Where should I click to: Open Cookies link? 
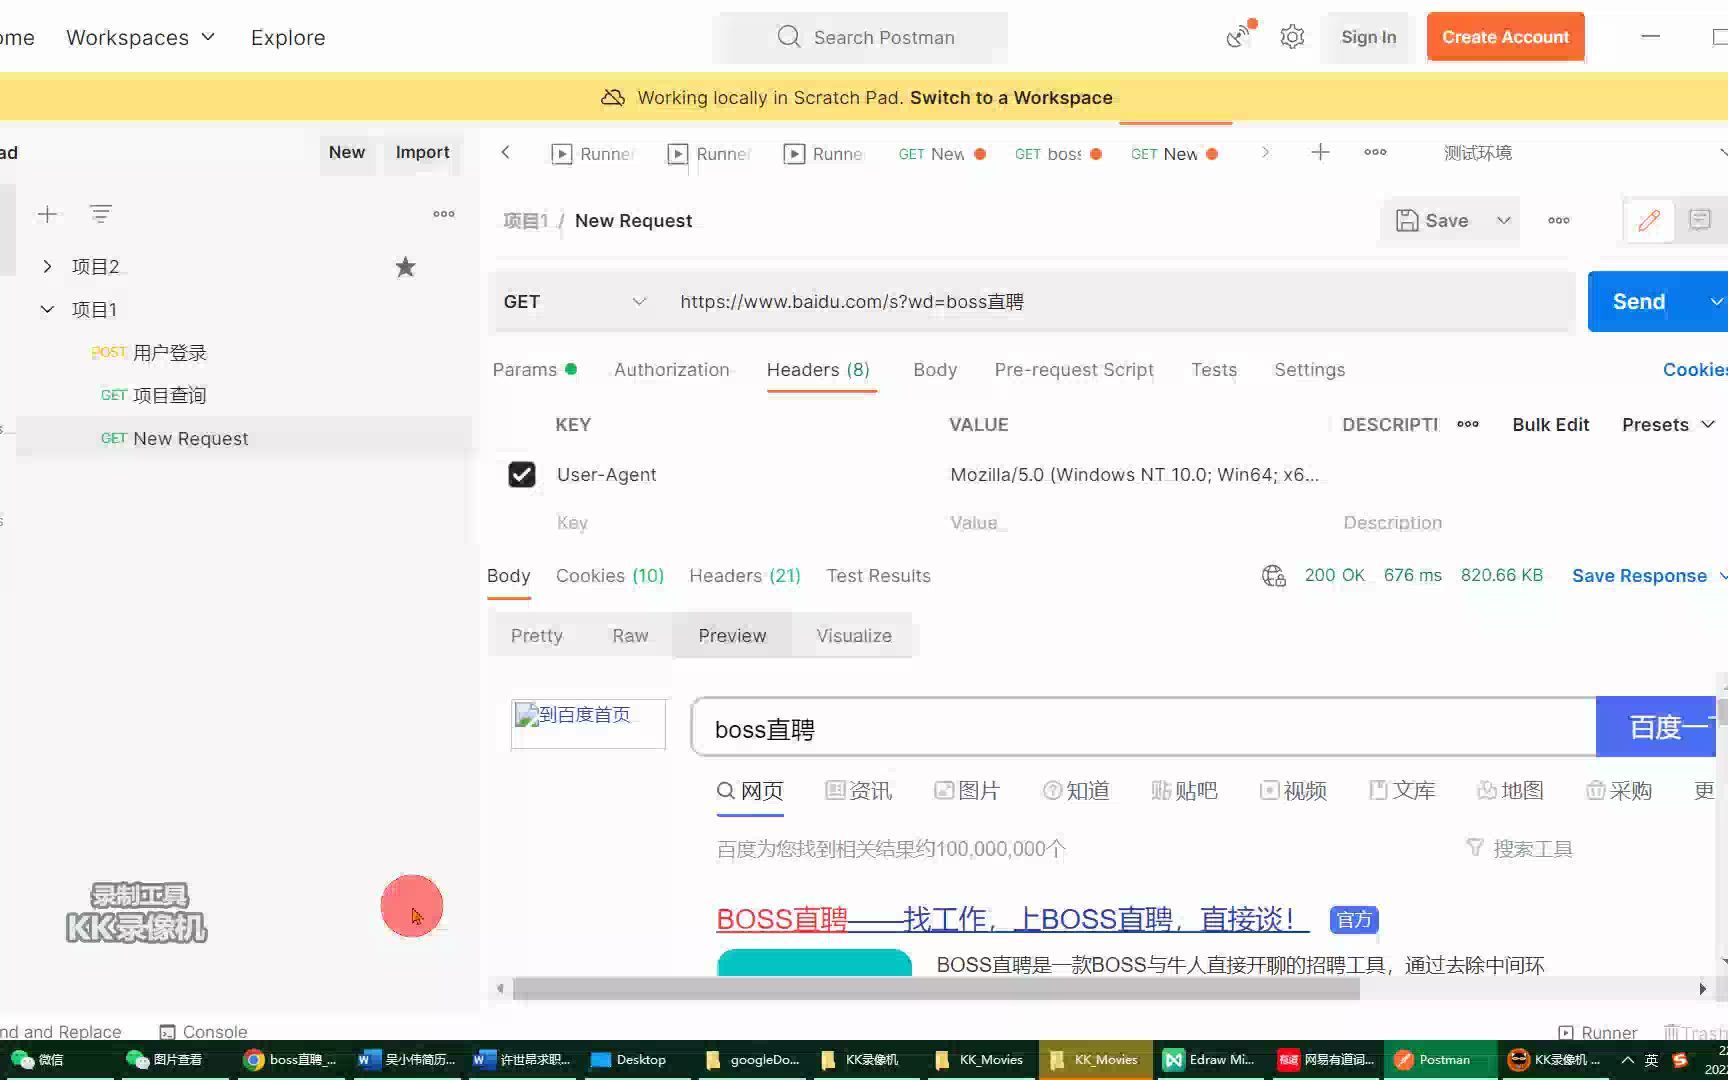(1694, 370)
